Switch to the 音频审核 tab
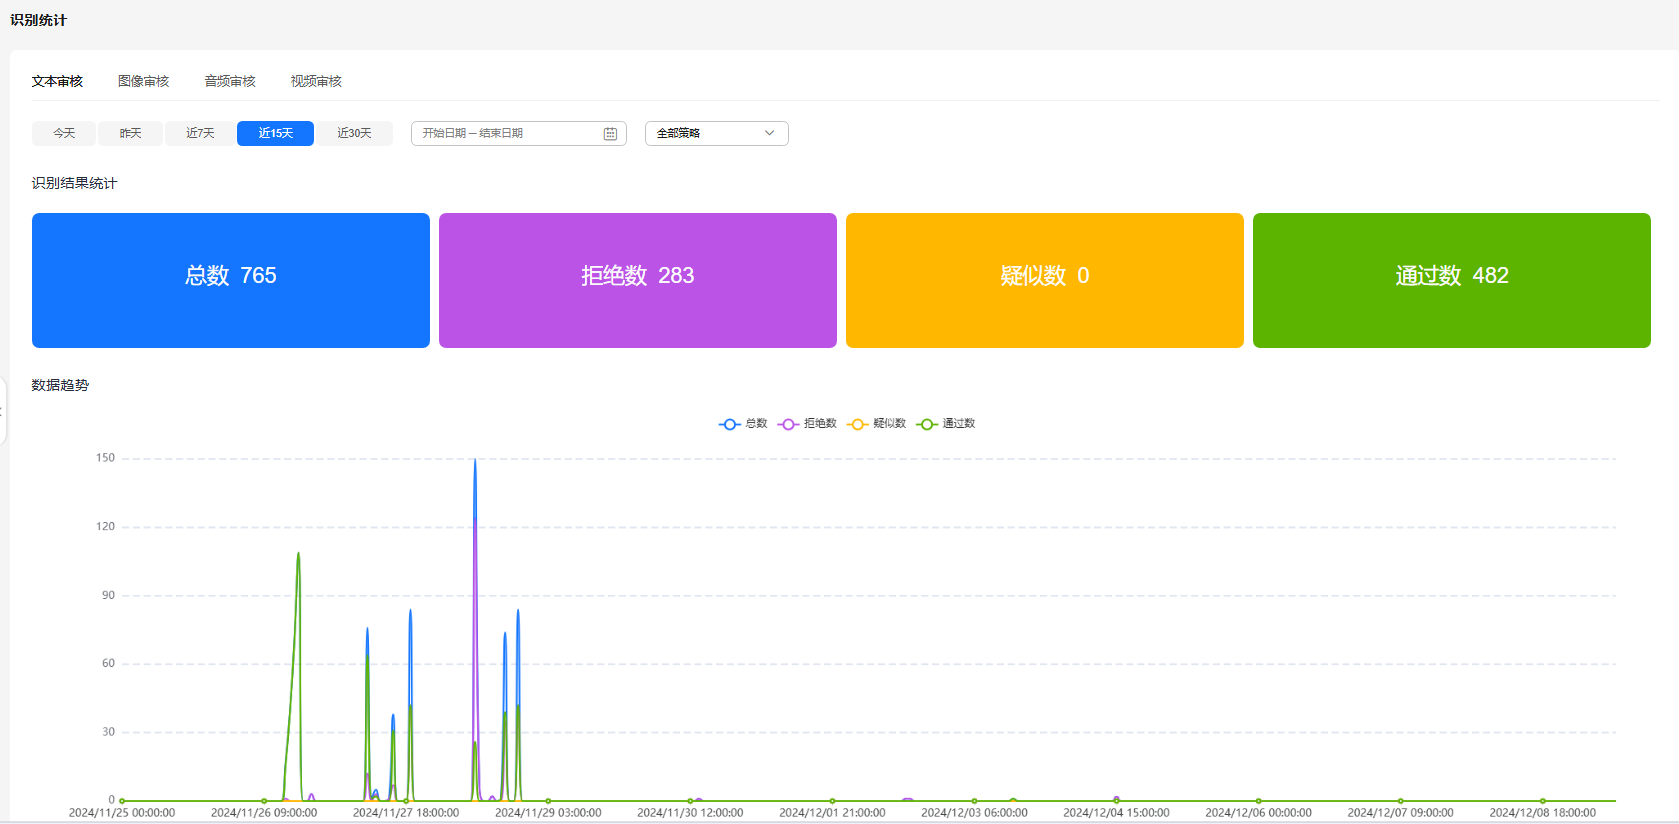Screen dimensions: 1679x824 (230, 81)
